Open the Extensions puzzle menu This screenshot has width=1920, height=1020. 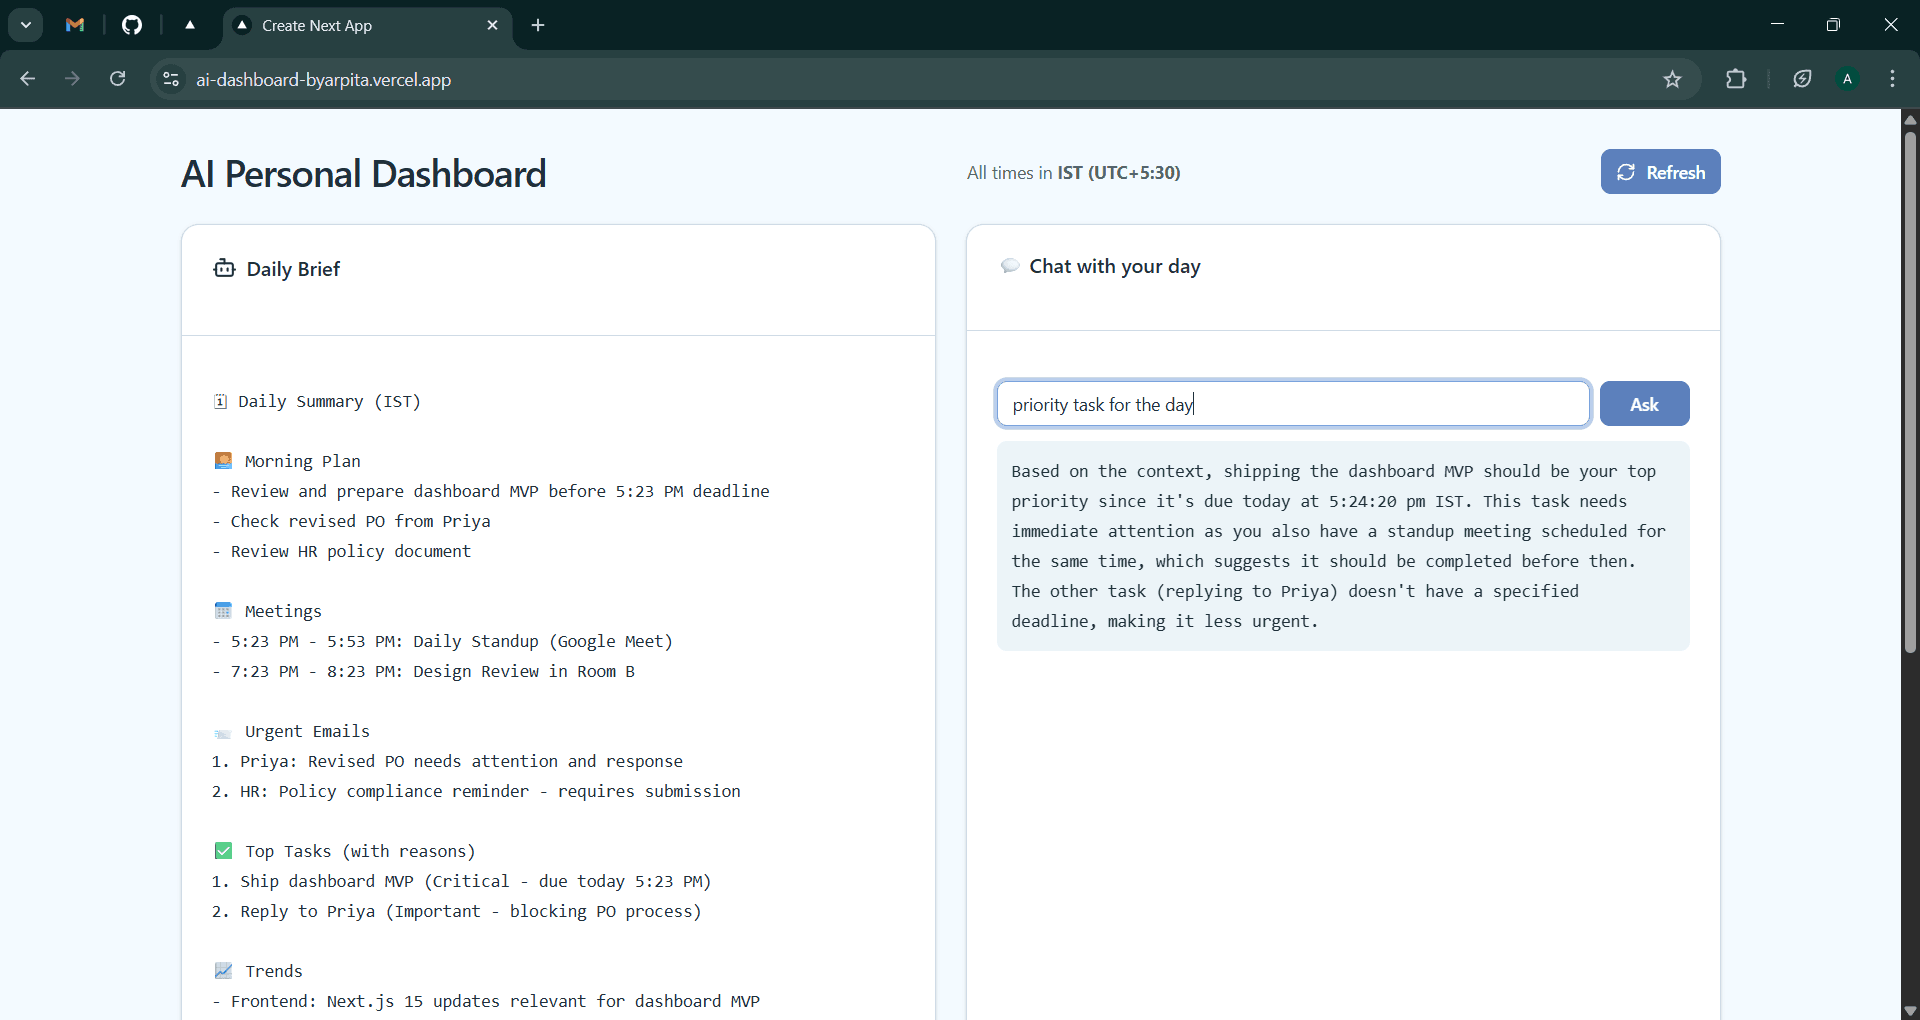coord(1736,79)
